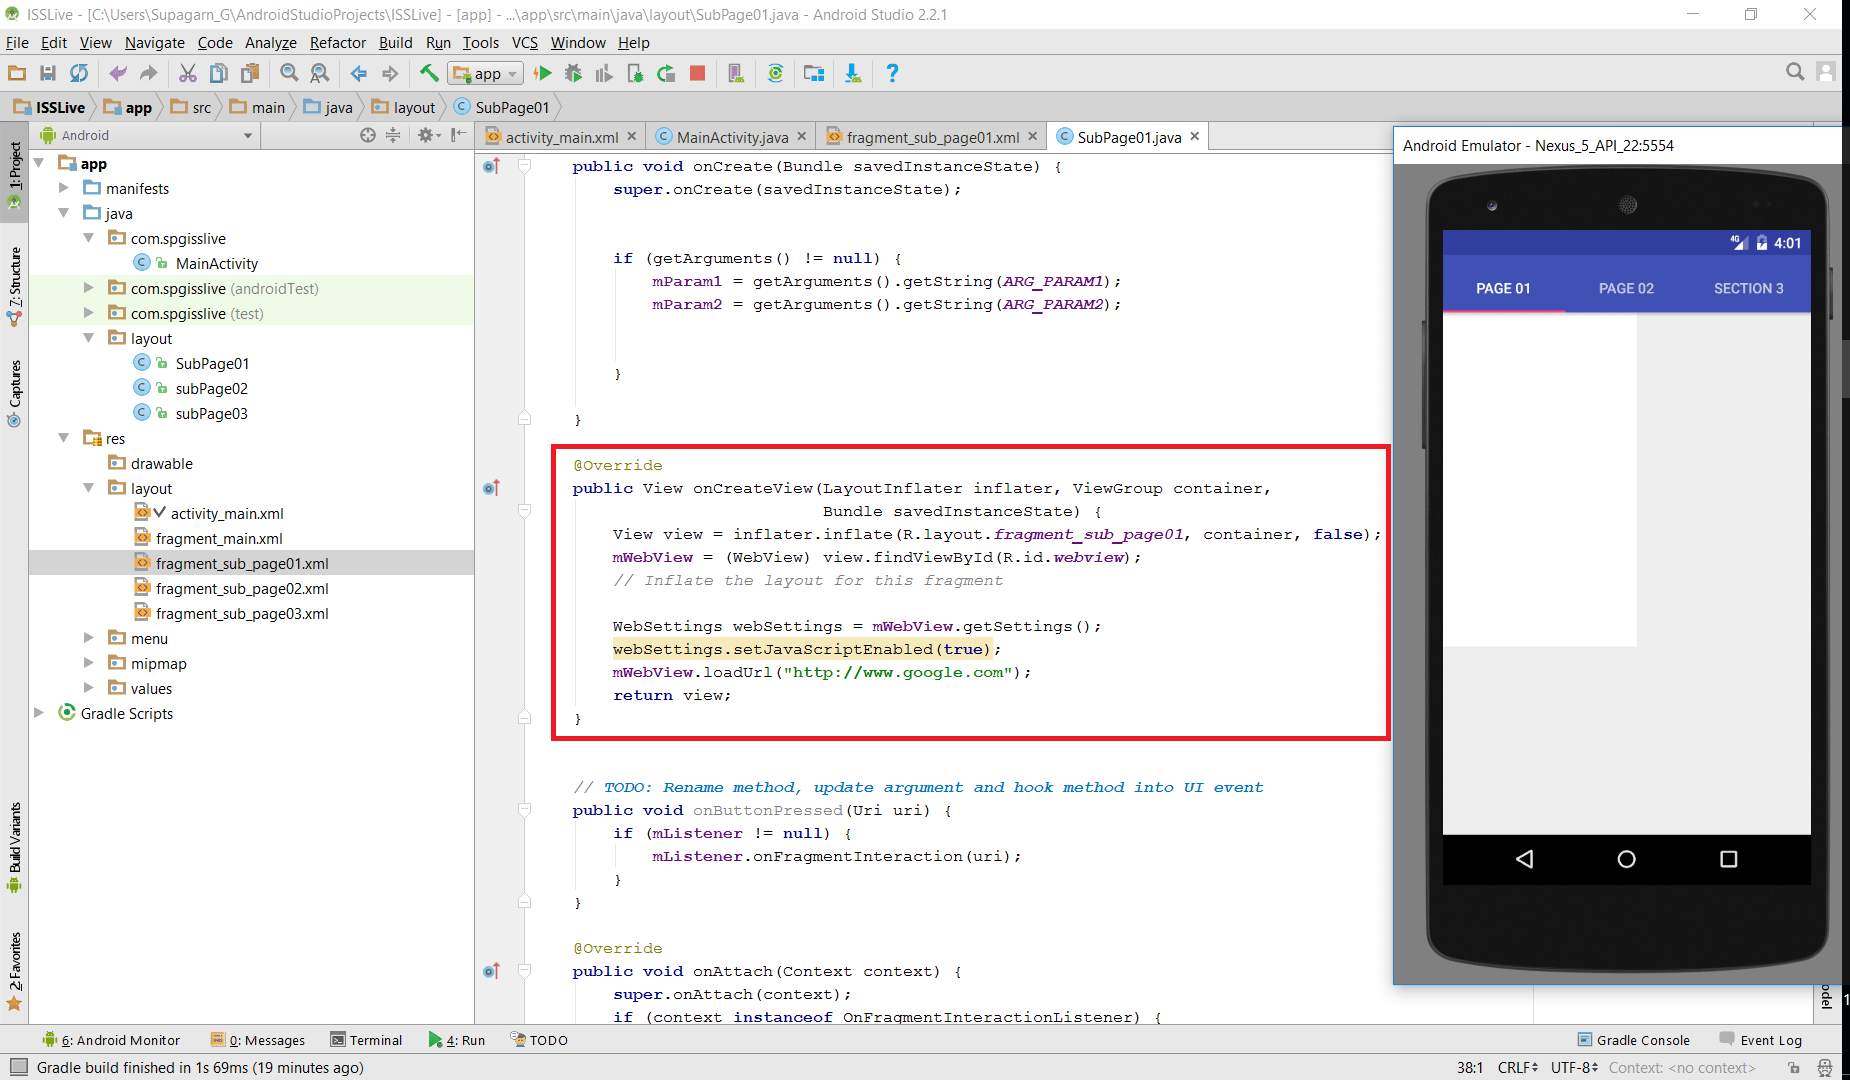Open the app run configuration dropdown
The height and width of the screenshot is (1080, 1850).
[513, 73]
